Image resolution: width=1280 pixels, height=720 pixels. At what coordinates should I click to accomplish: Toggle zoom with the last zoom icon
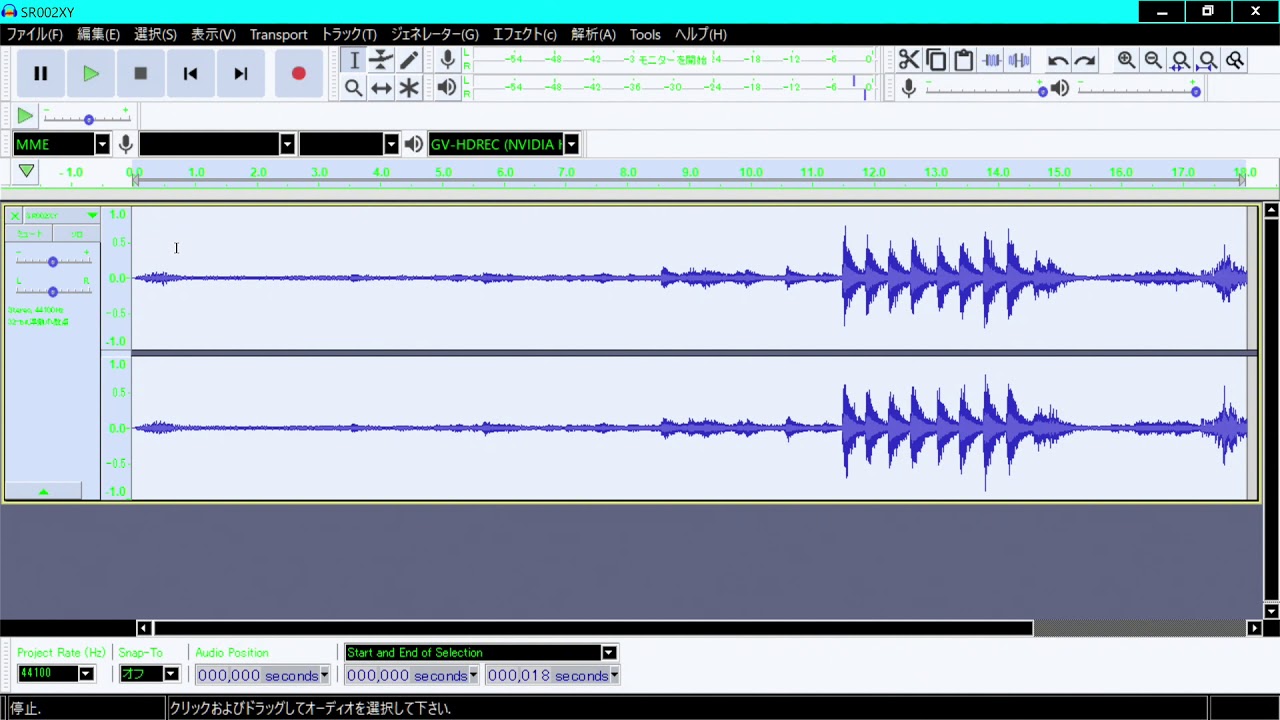1235,61
